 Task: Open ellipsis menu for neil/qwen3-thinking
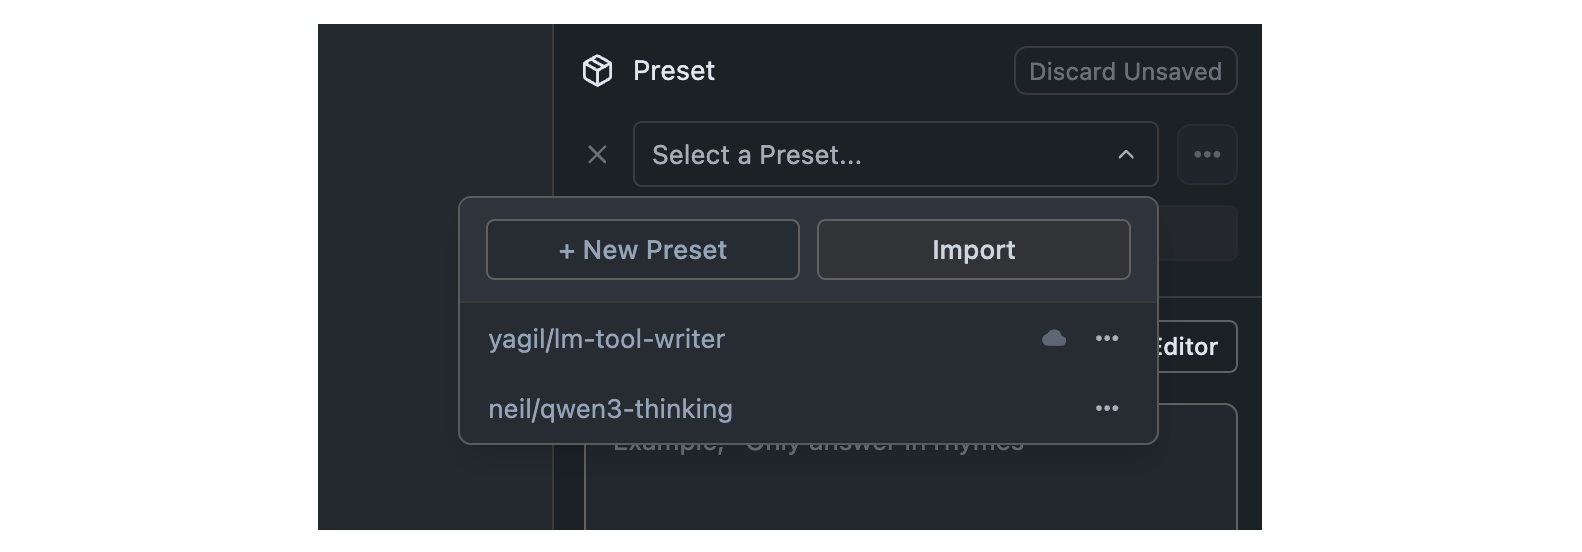tap(1107, 409)
